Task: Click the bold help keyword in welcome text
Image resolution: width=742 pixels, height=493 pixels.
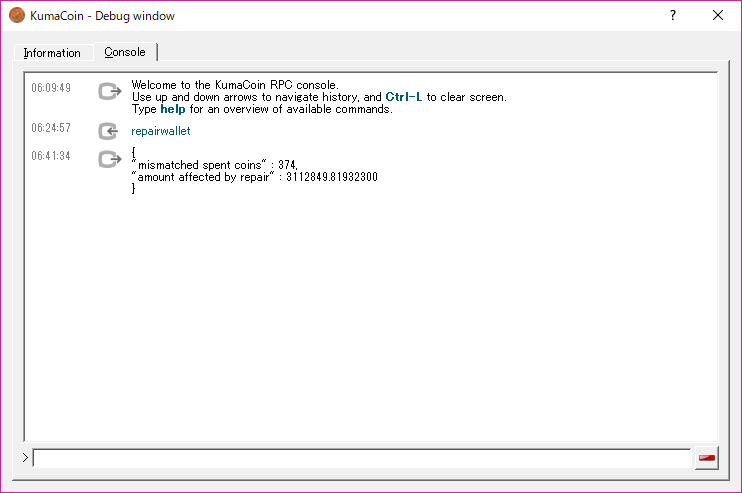Action: click(x=172, y=109)
